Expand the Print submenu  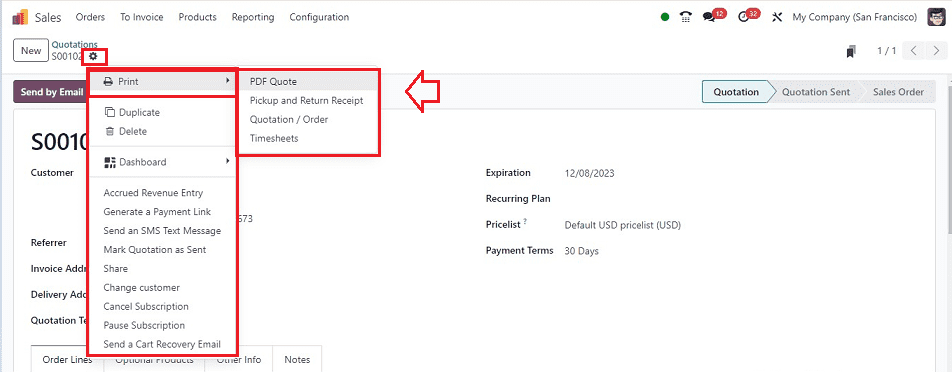point(163,81)
